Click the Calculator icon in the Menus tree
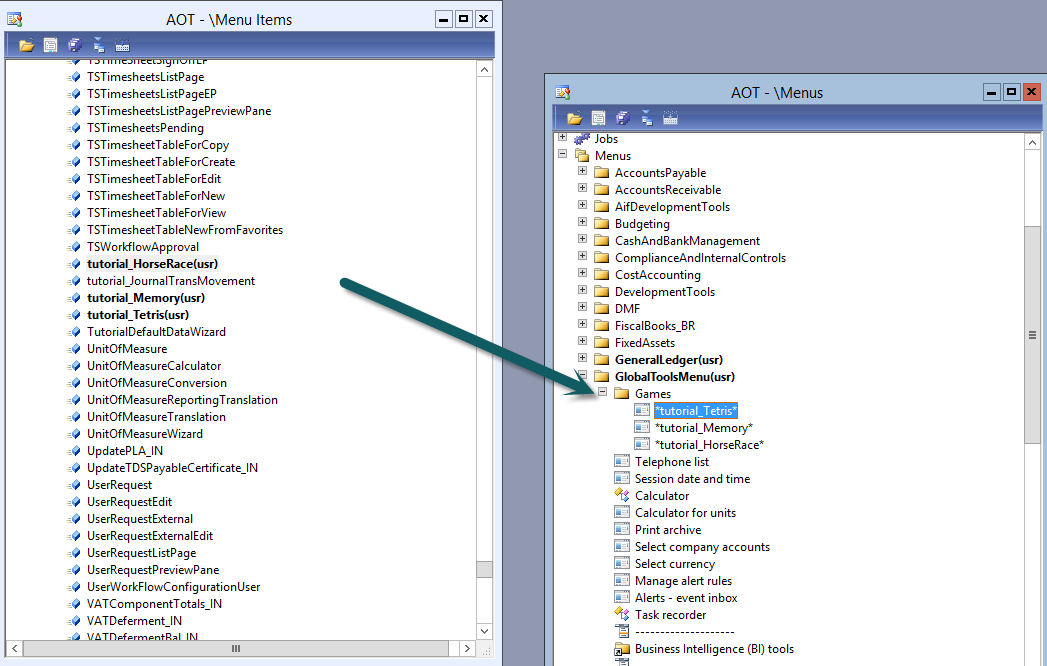1047x666 pixels. click(x=621, y=496)
